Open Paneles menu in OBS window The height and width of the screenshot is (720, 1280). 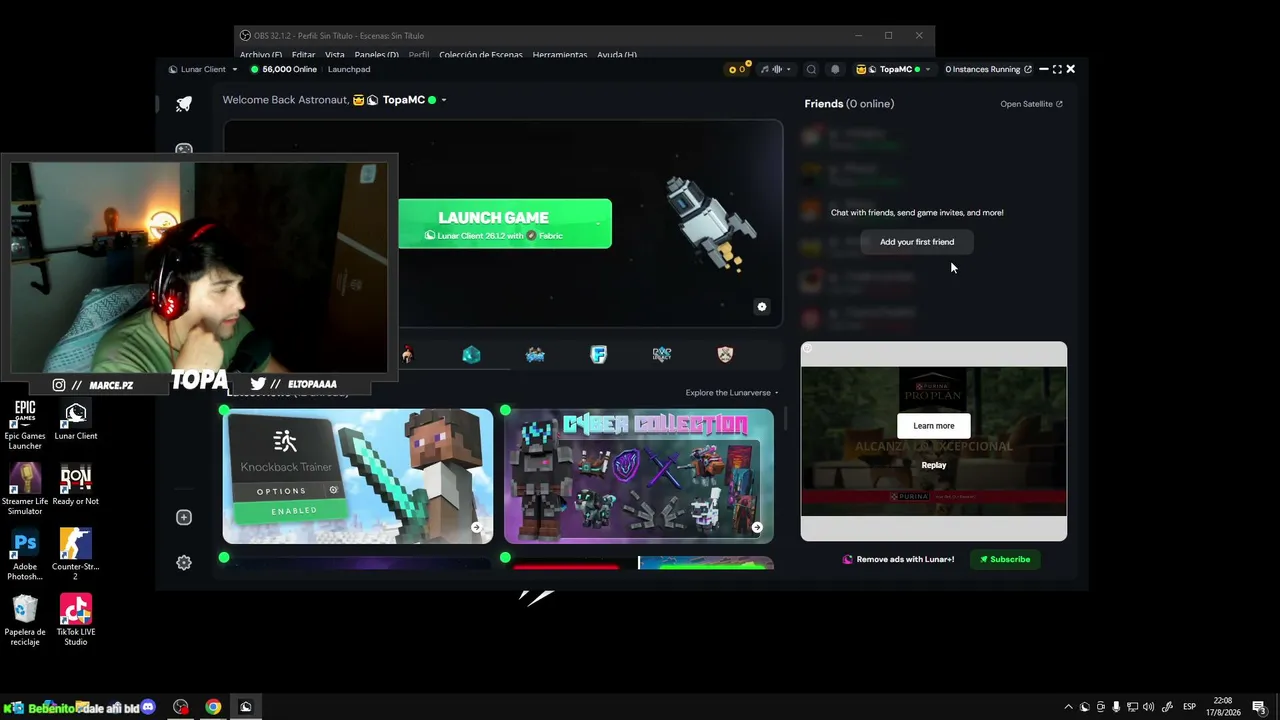[x=377, y=55]
